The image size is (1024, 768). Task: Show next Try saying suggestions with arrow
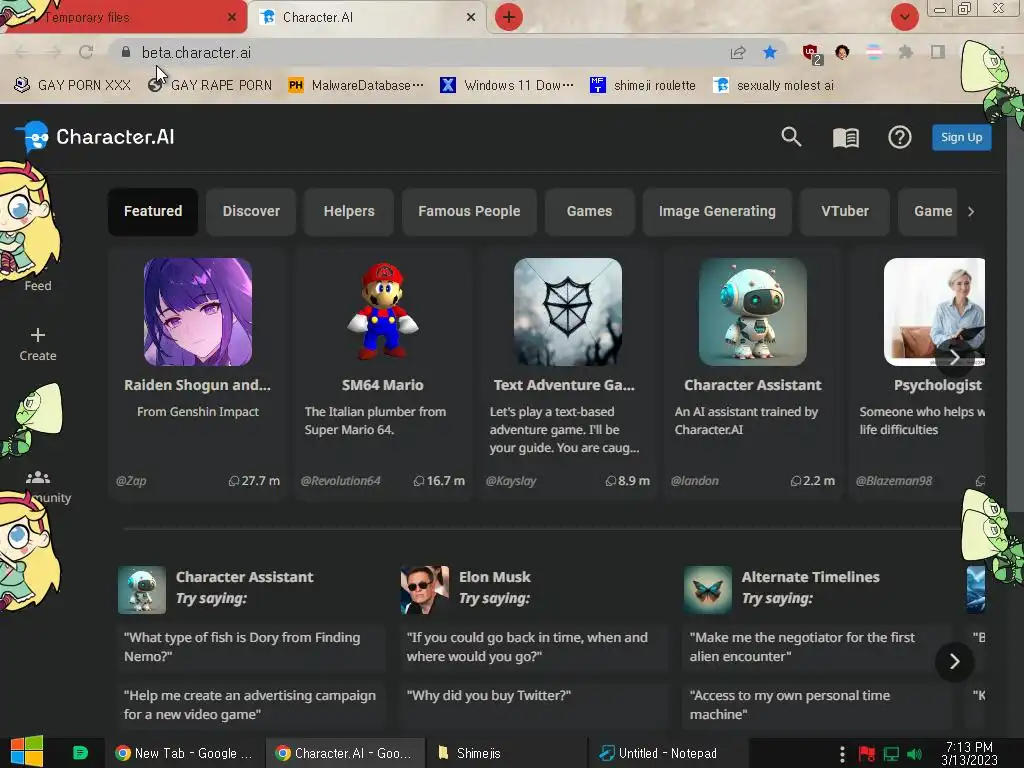coord(954,662)
